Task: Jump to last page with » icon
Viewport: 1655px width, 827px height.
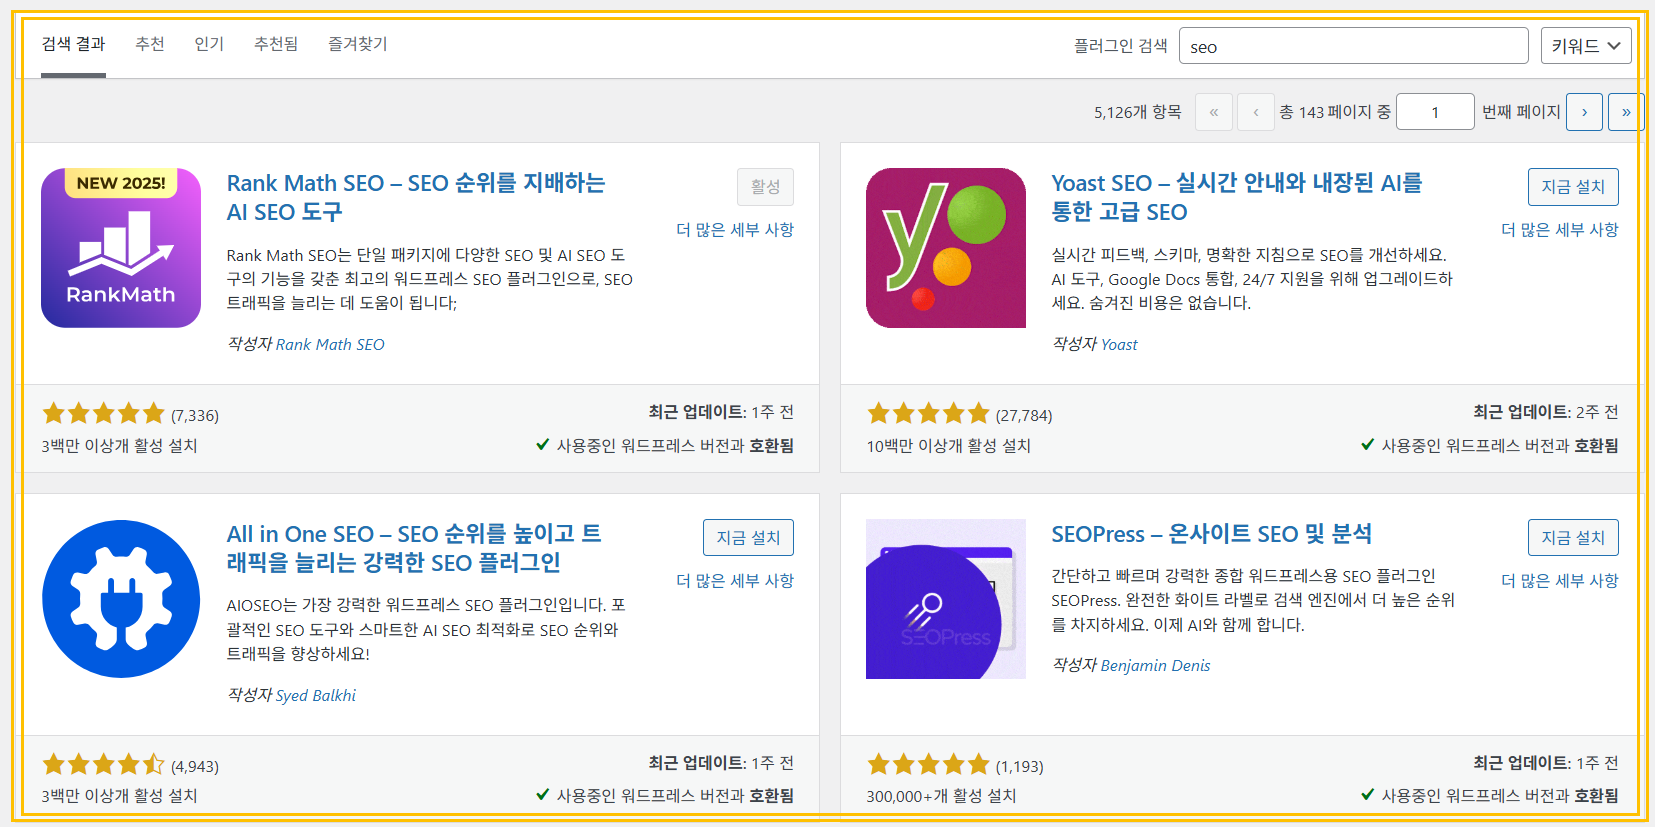Action: coord(1625,111)
